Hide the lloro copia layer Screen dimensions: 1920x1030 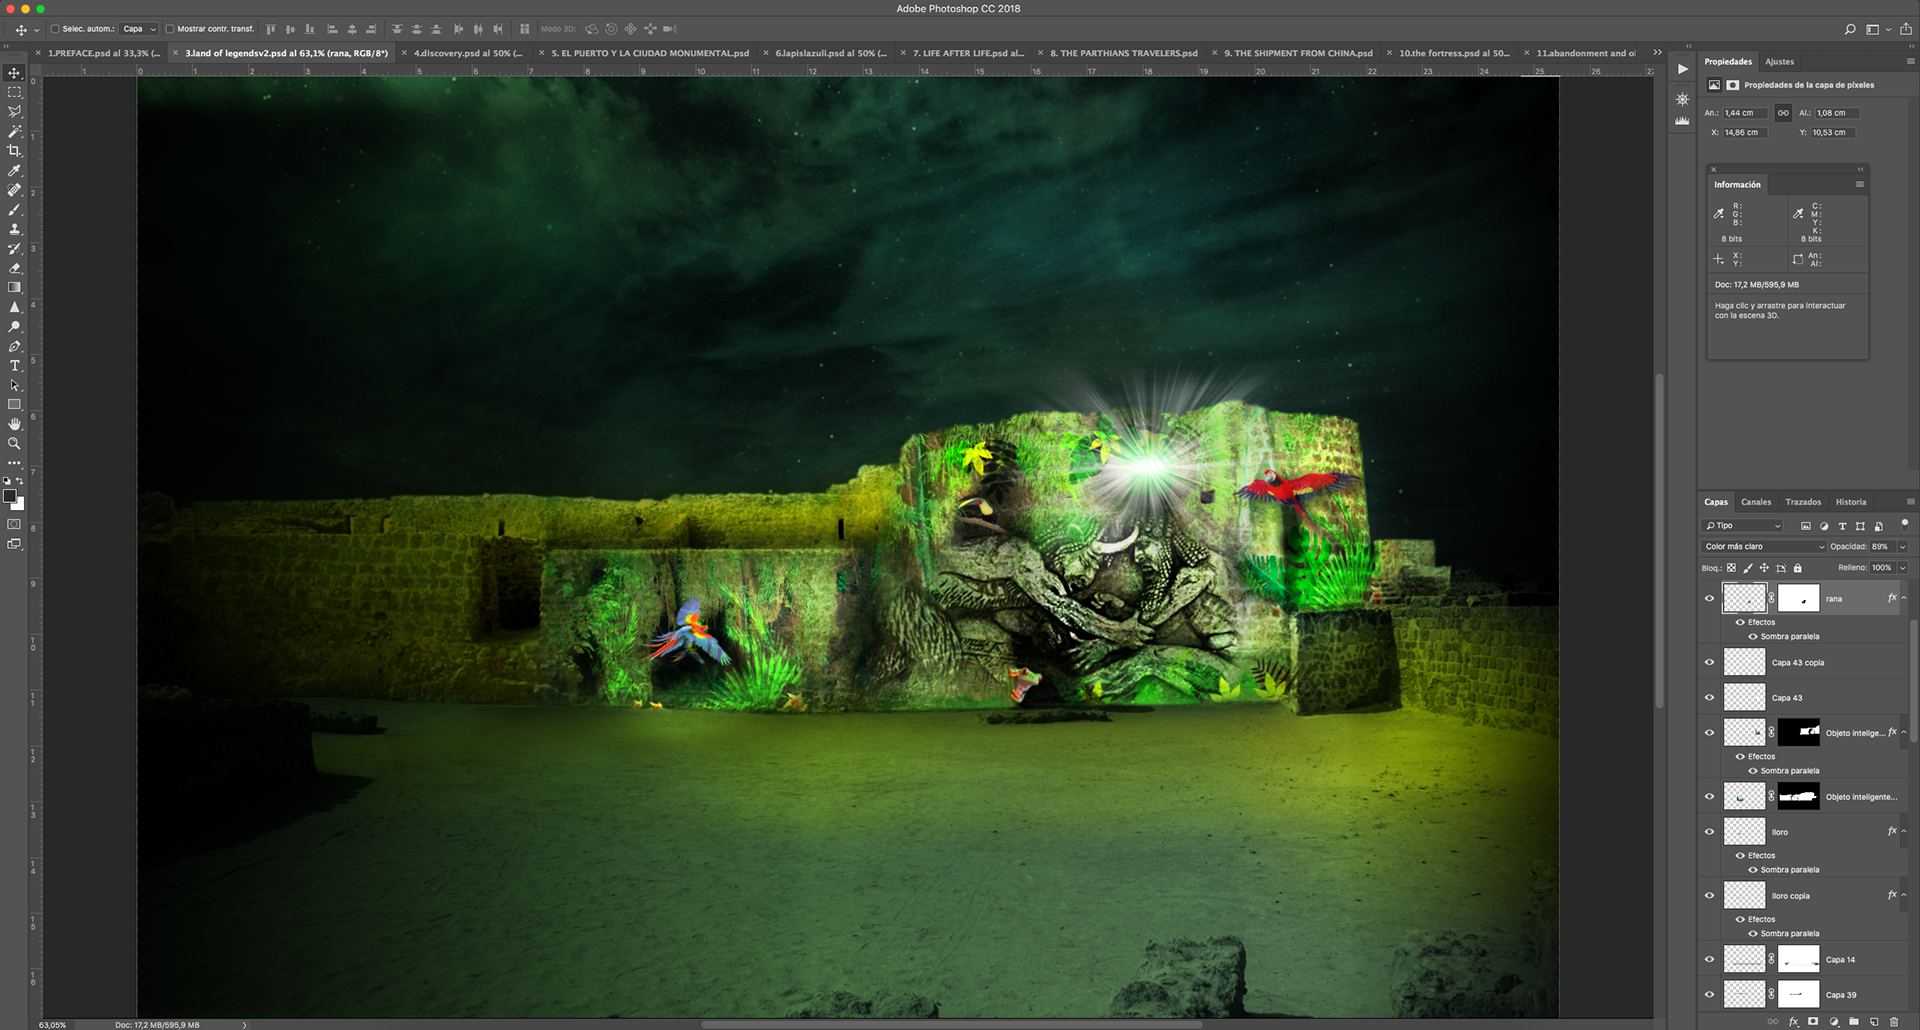click(1709, 895)
